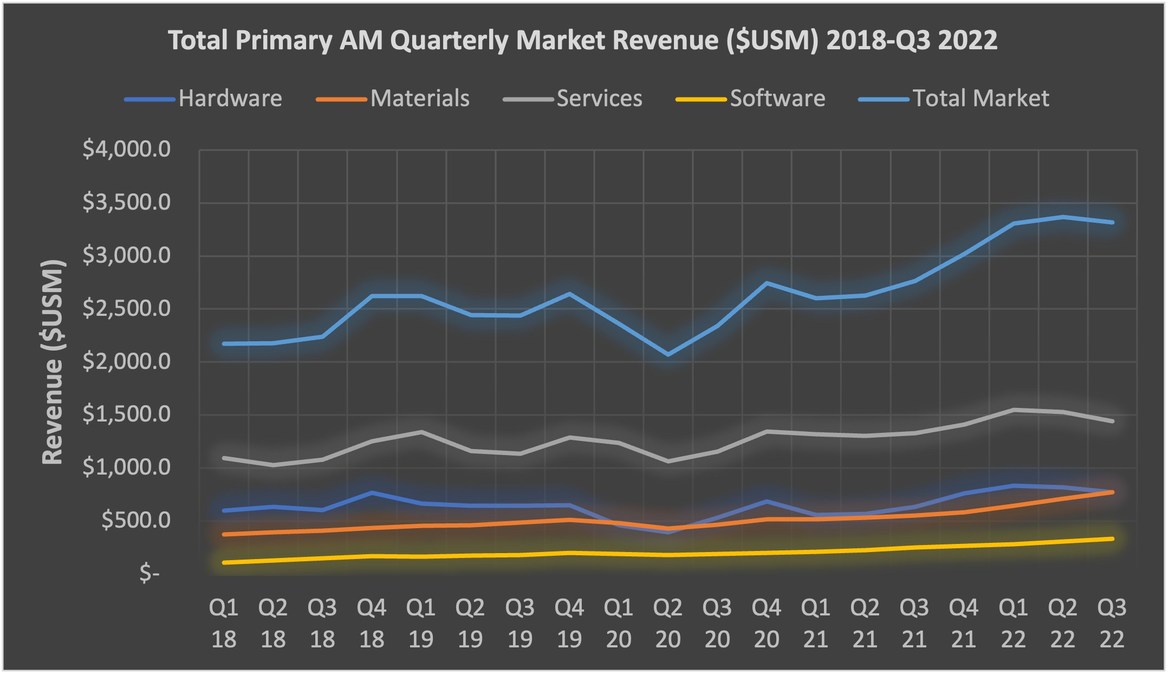1169x675 pixels.
Task: Click the Q1 20 axis label
Action: pos(618,624)
